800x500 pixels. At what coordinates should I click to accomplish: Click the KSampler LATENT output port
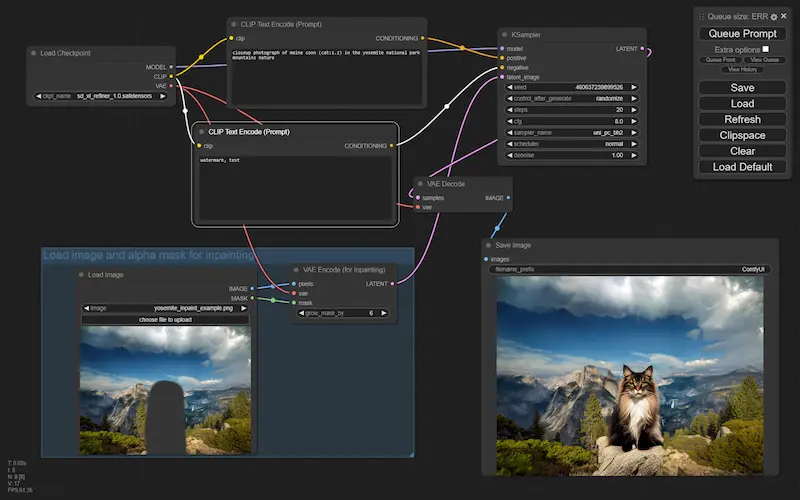click(642, 48)
